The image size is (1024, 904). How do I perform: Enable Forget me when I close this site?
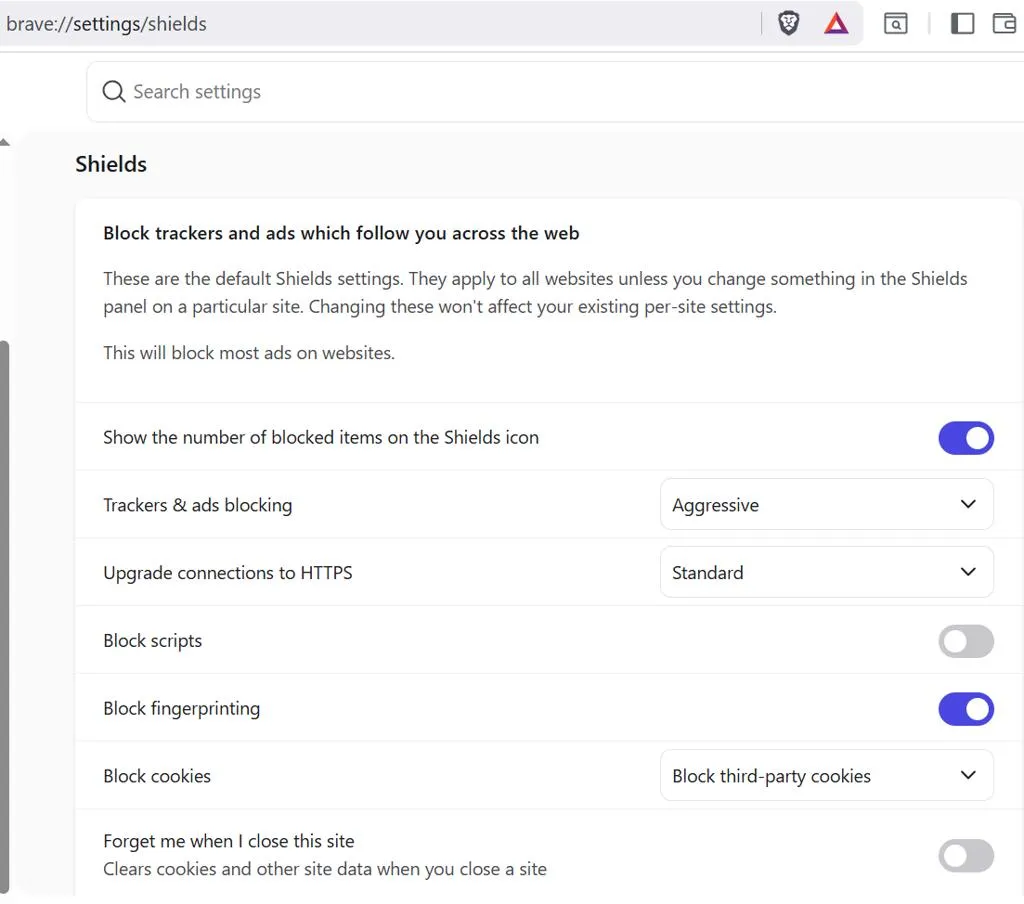(966, 856)
